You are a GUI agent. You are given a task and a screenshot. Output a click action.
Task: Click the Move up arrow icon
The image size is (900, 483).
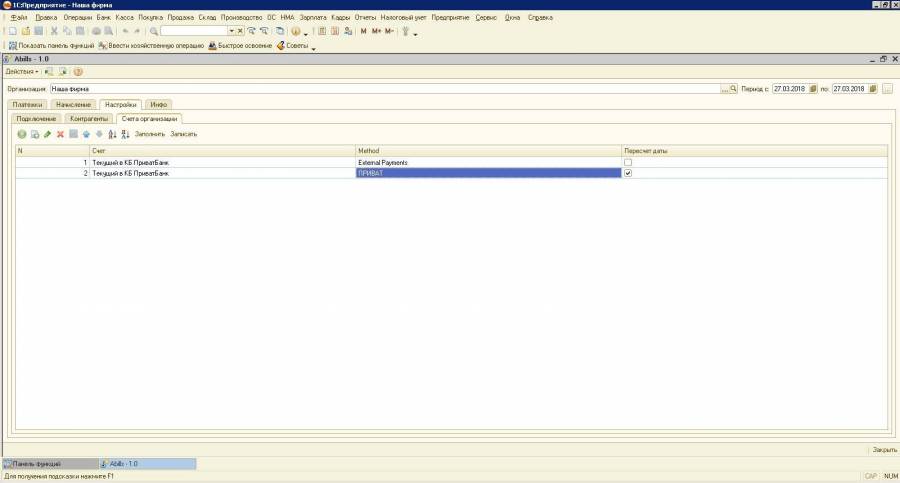click(x=86, y=134)
